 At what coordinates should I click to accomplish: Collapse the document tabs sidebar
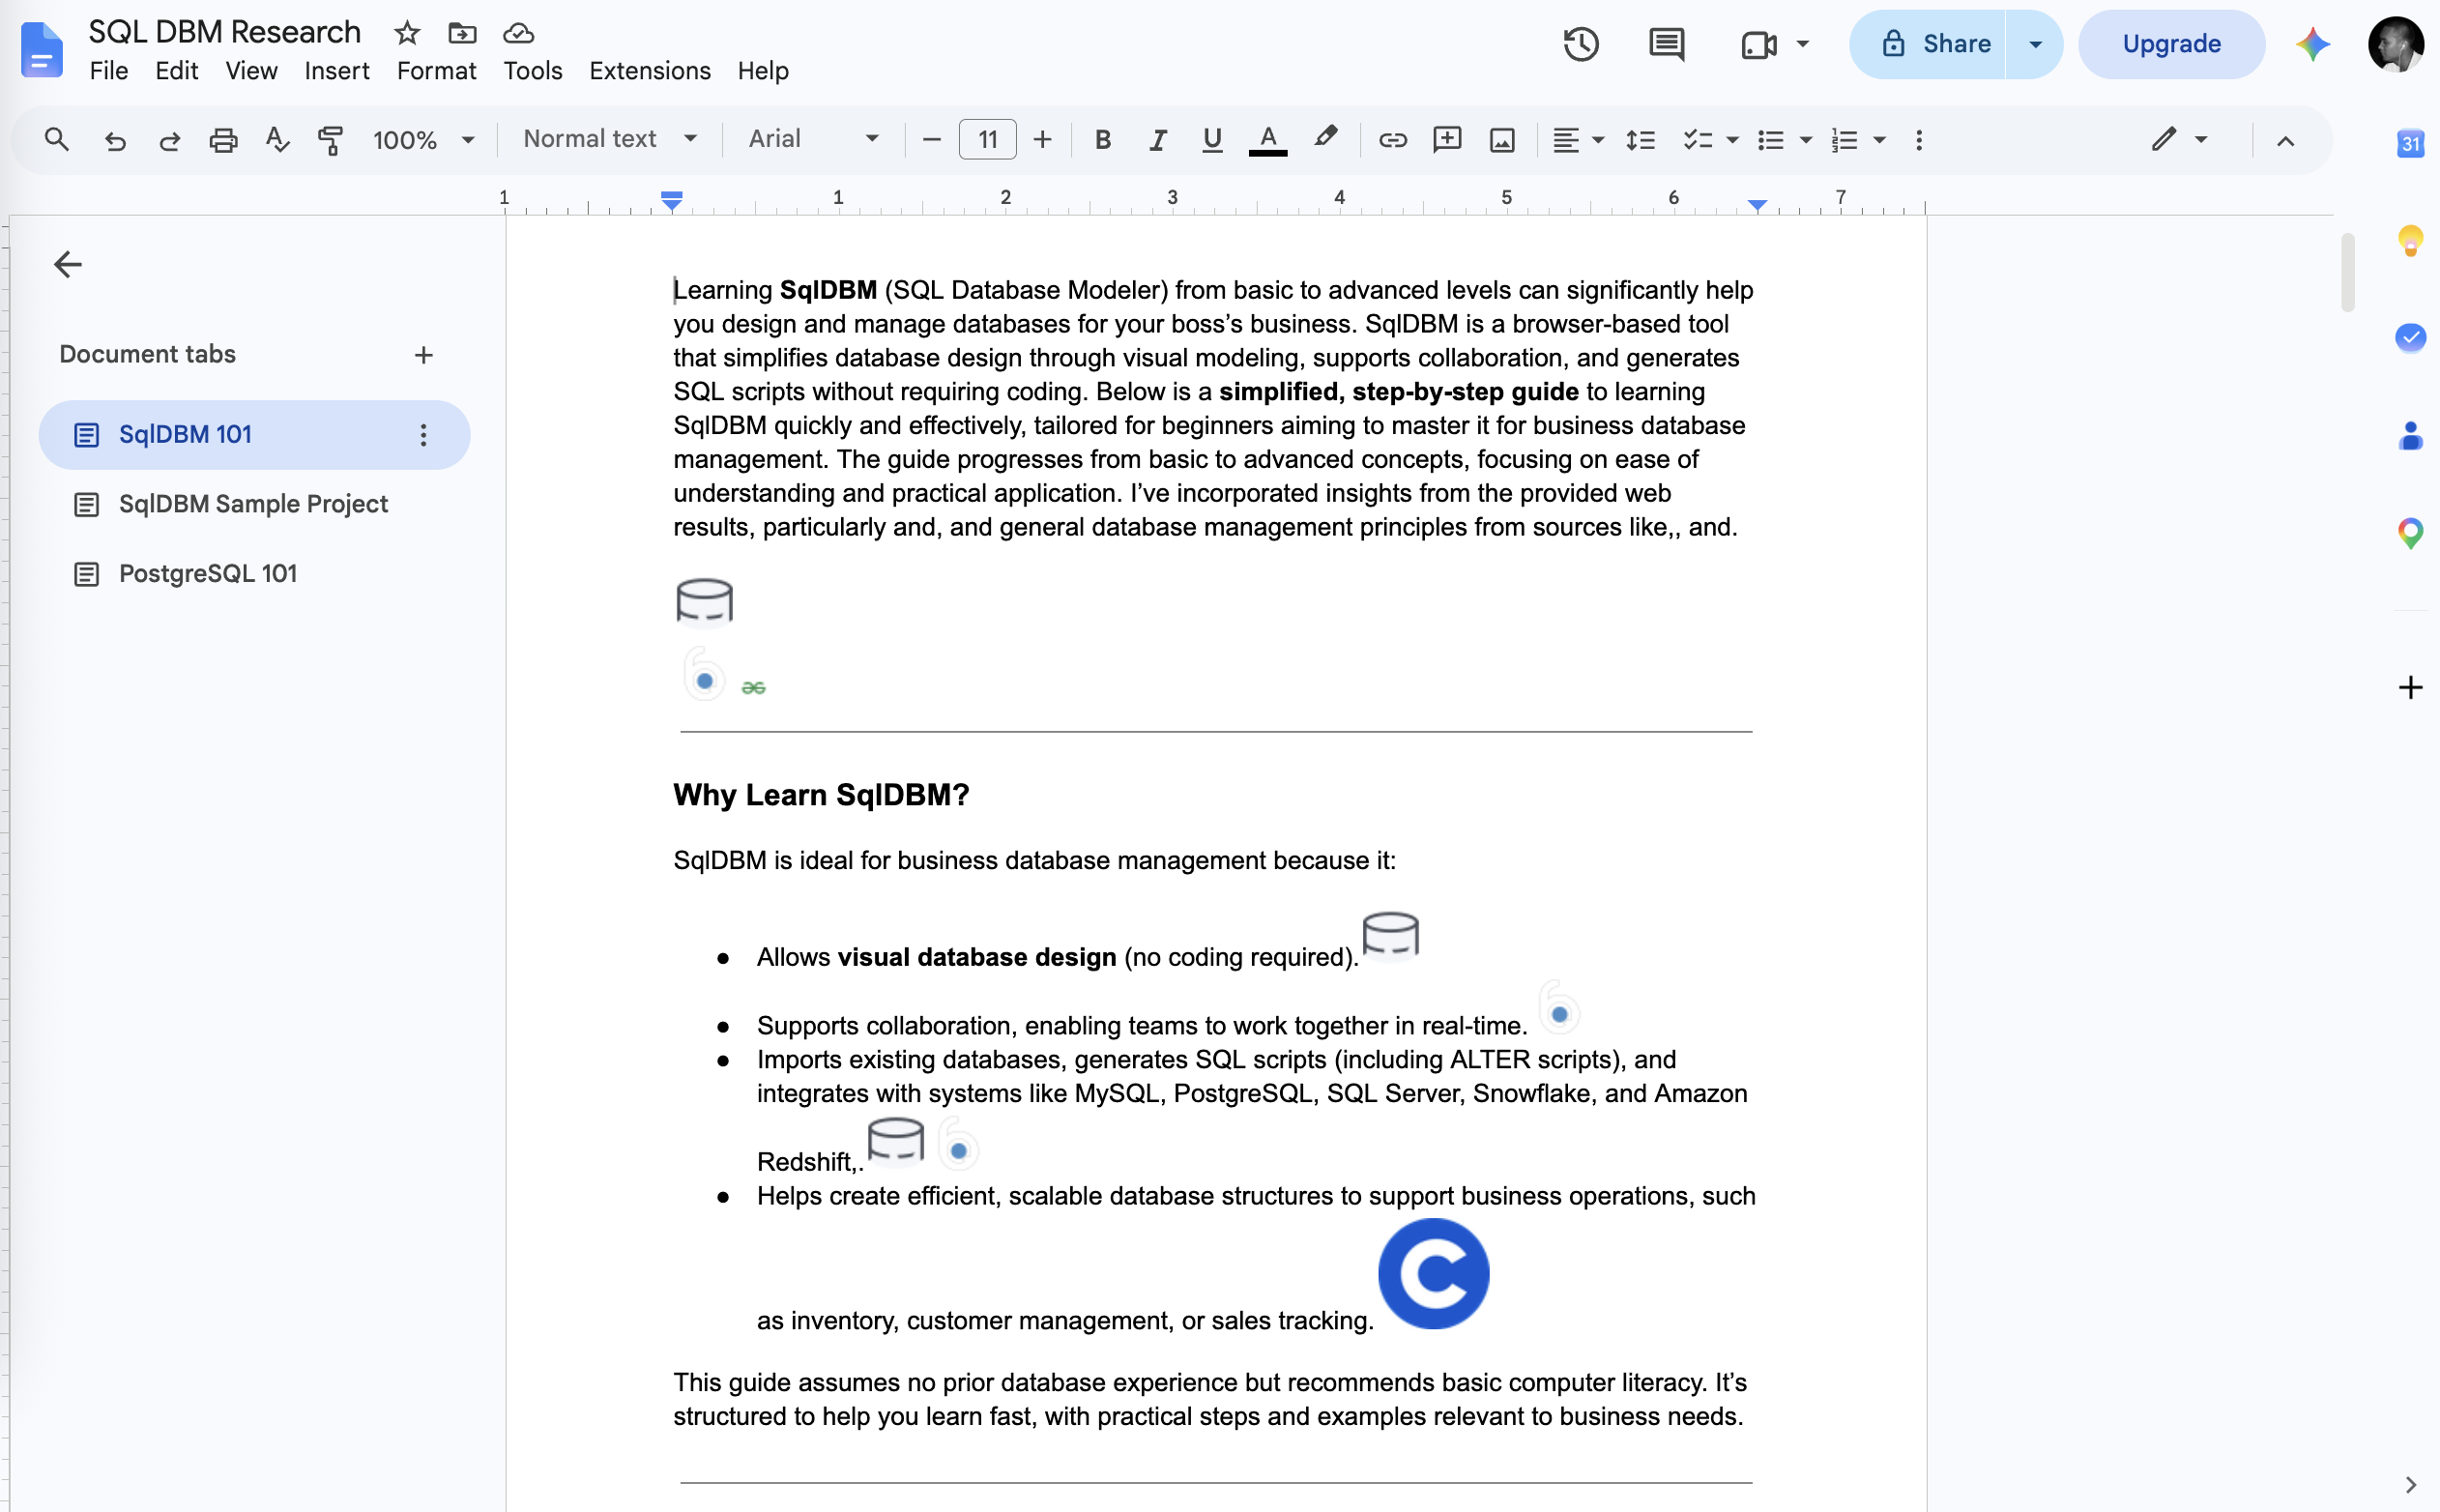68,264
